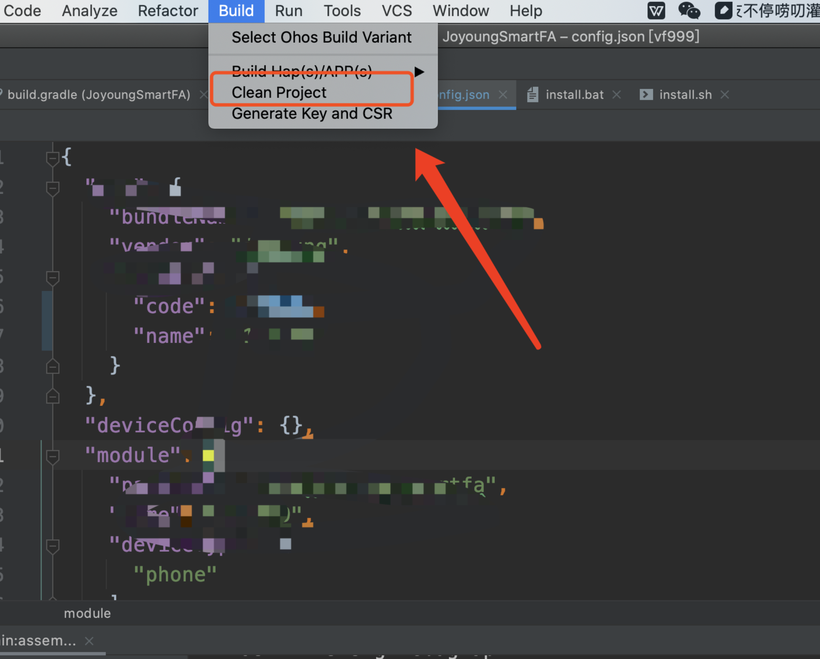The image size is (820, 659).
Task: Collapse the deviceType array fold marker
Action: [52, 546]
